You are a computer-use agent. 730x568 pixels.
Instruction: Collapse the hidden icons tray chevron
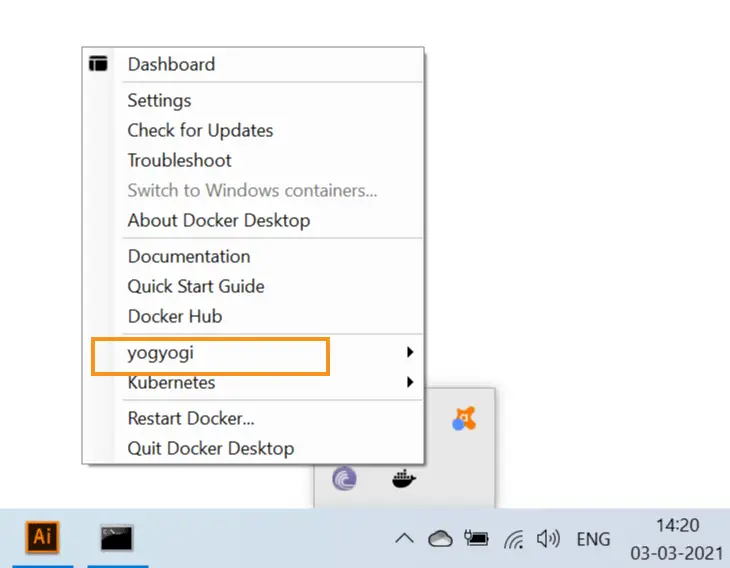pos(404,539)
